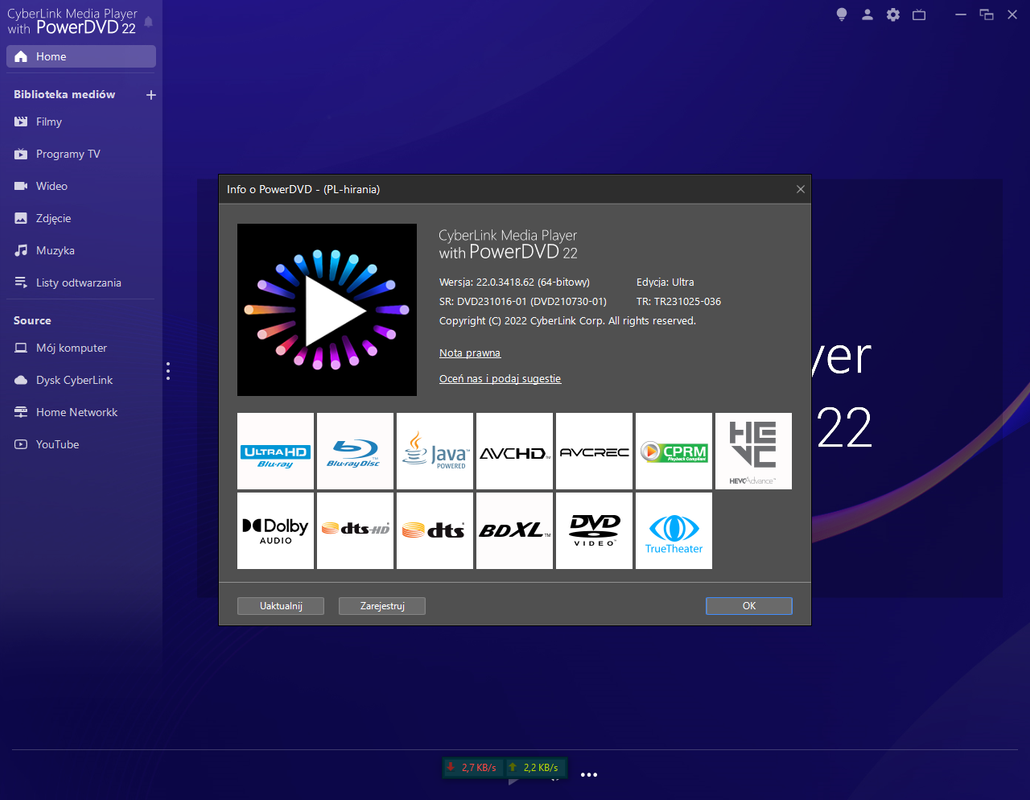Click the Uaktualnij update button
Viewport: 1030px width, 800px height.
pos(280,606)
